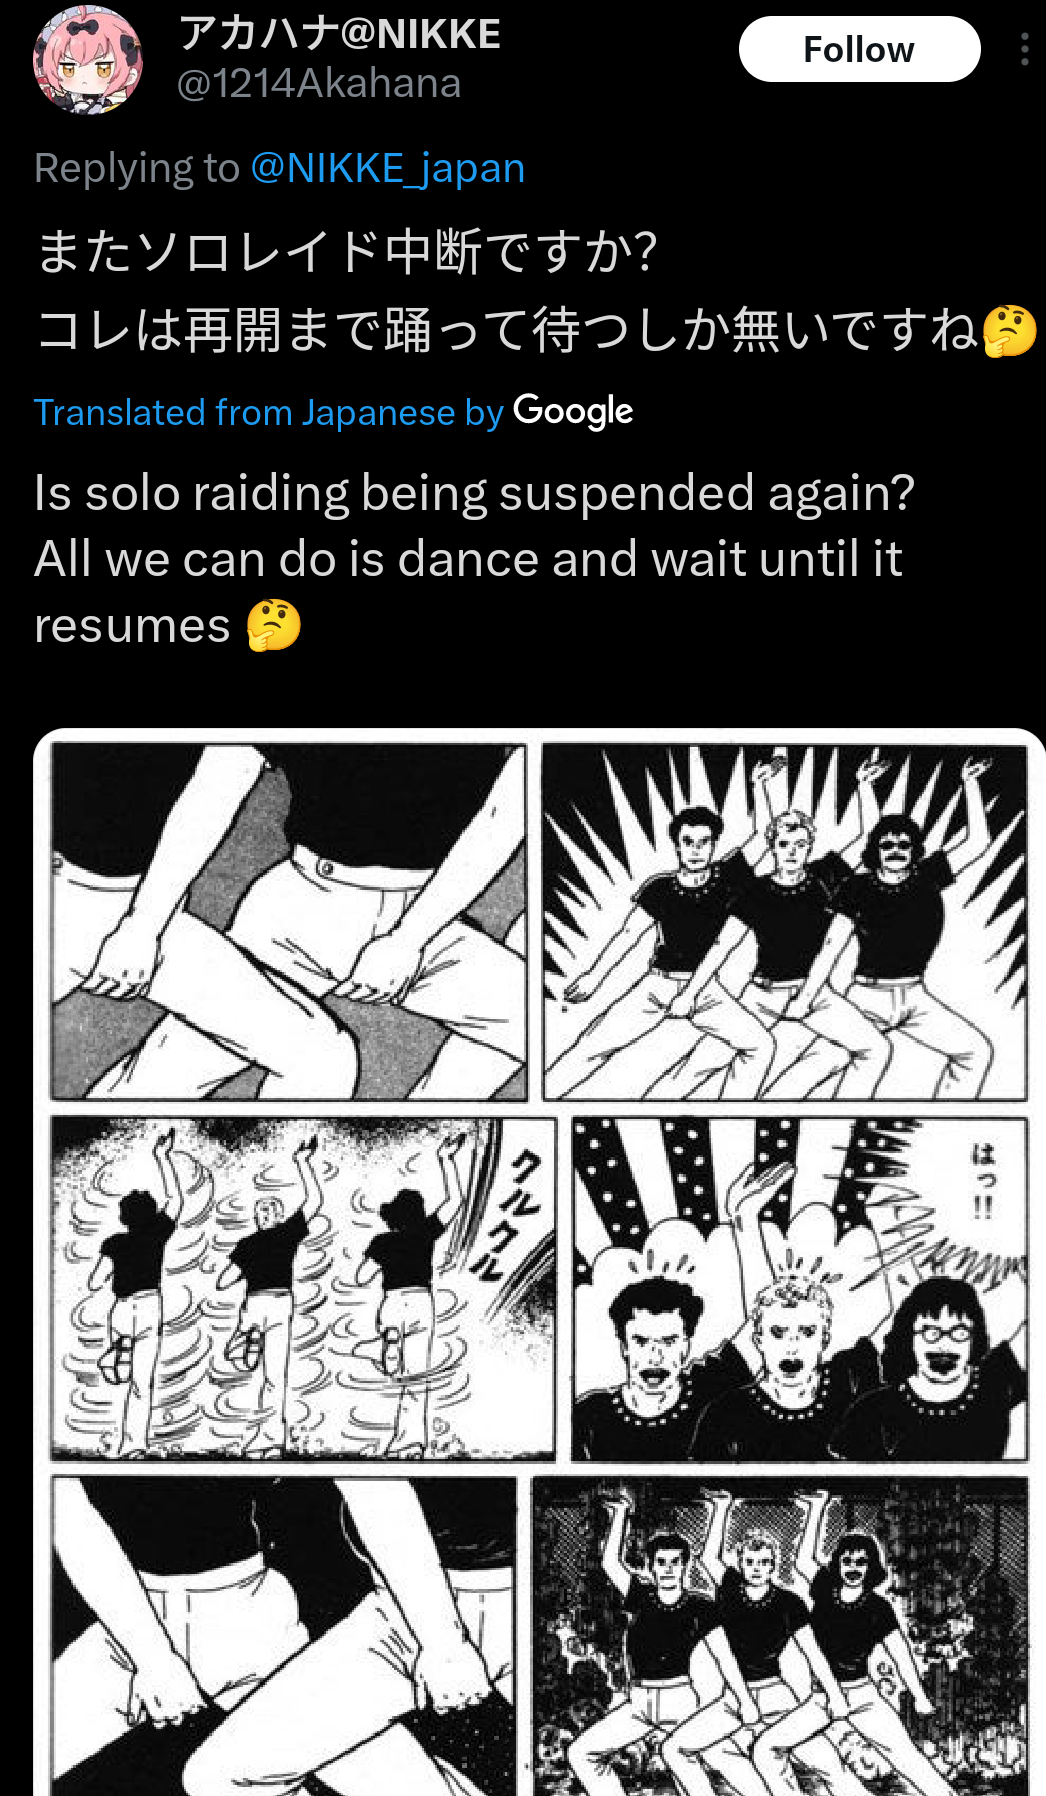
Task: Open the bottom-left crossed legs panel
Action: [x=284, y=1636]
